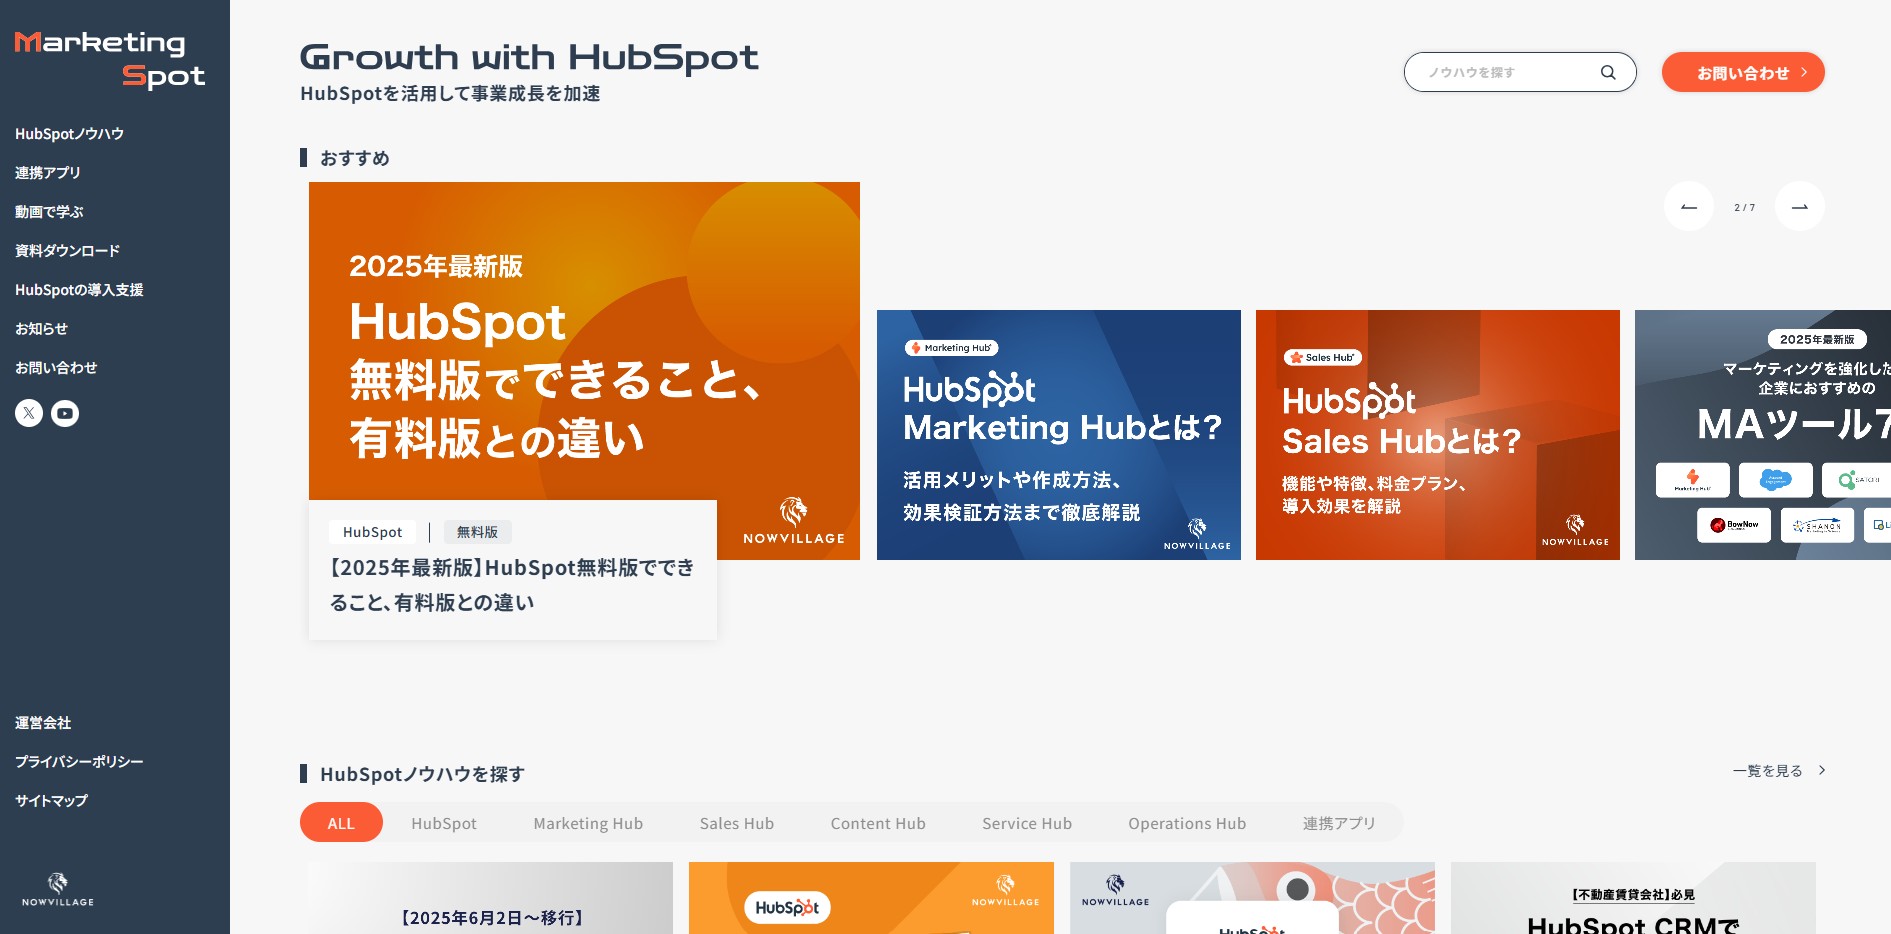Open the サイトマップ link
The image size is (1891, 934).
[51, 801]
